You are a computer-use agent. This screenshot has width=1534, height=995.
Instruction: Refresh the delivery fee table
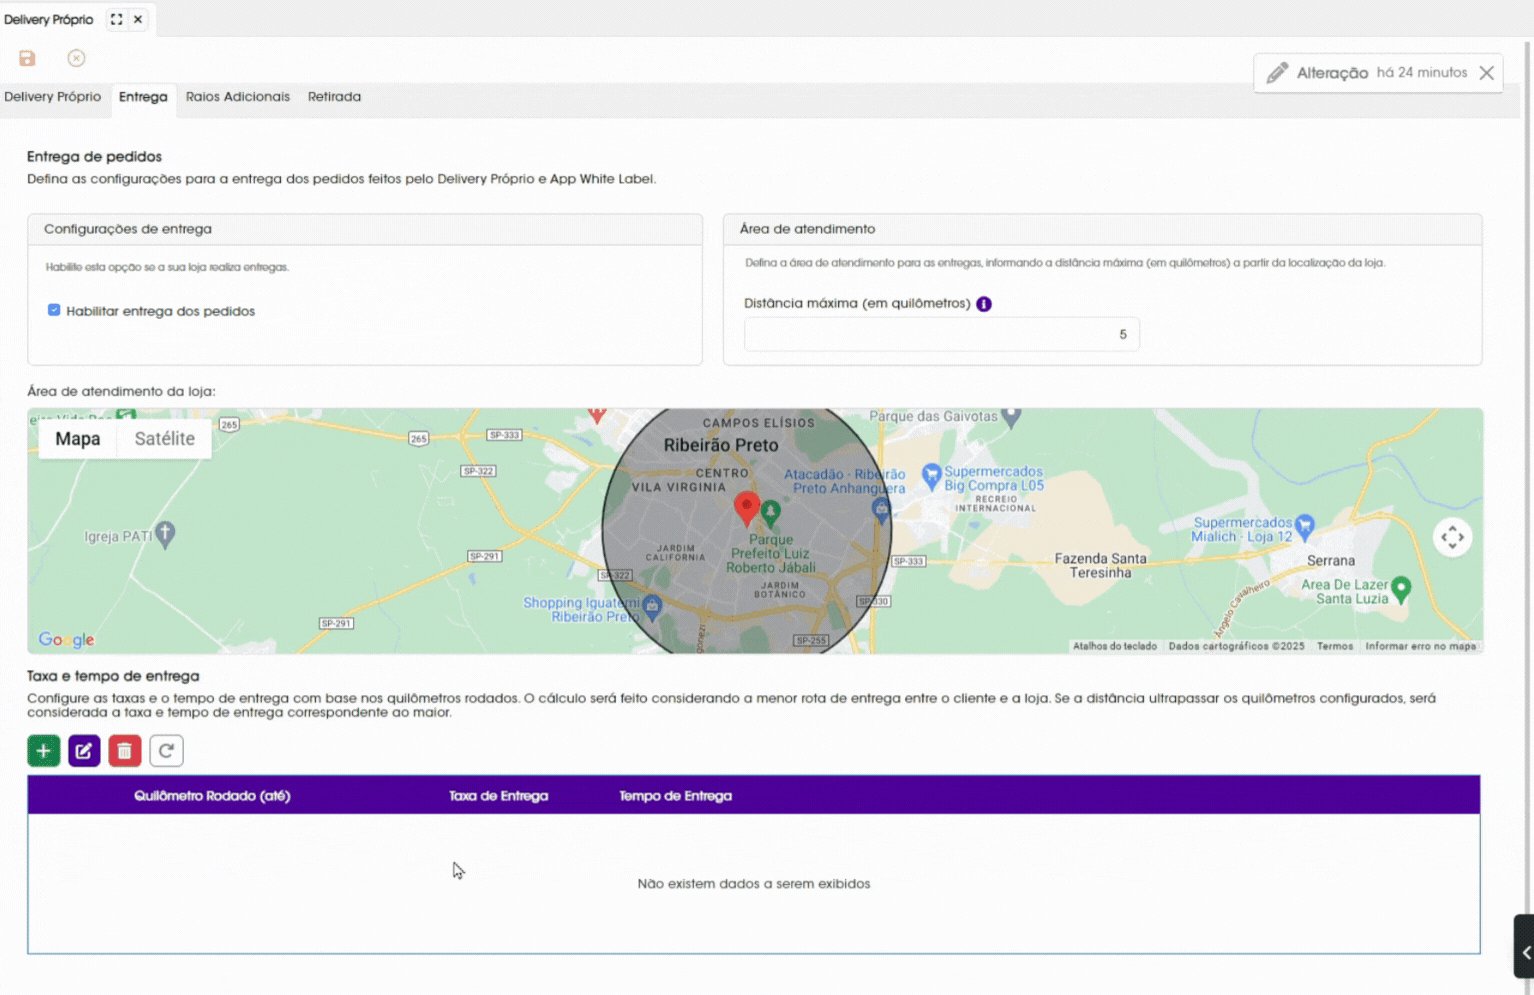(x=166, y=751)
